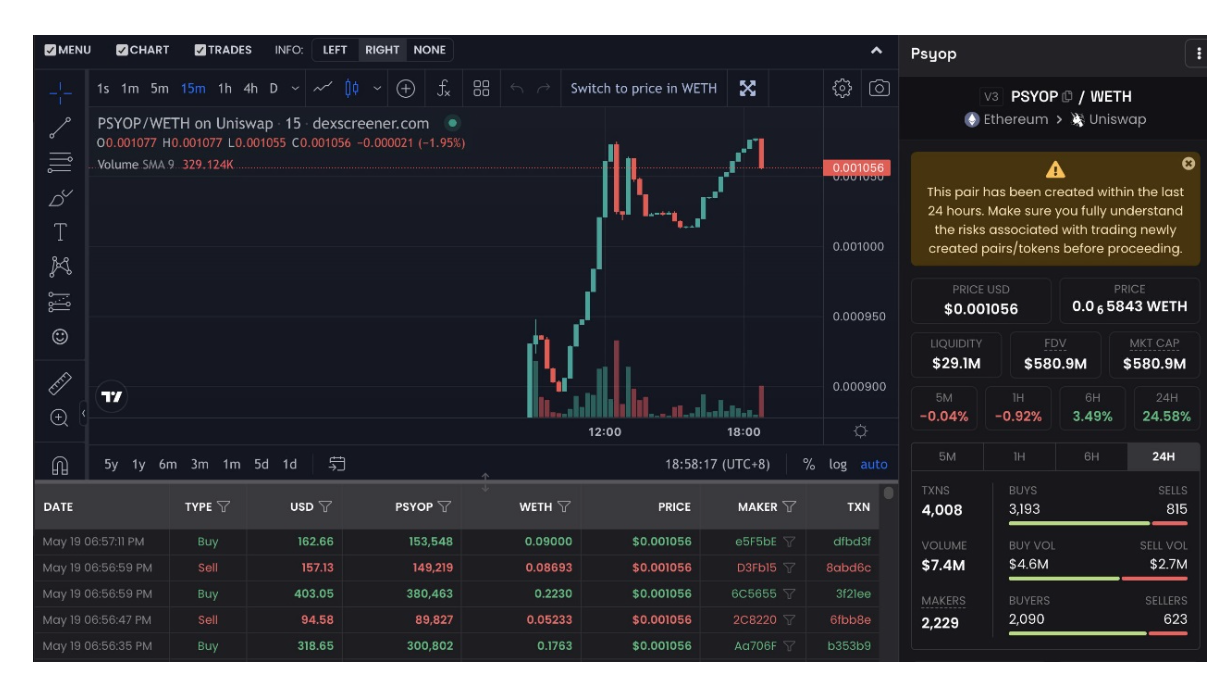Click Switch to price in WETH
1228x682 pixels.
pos(644,88)
